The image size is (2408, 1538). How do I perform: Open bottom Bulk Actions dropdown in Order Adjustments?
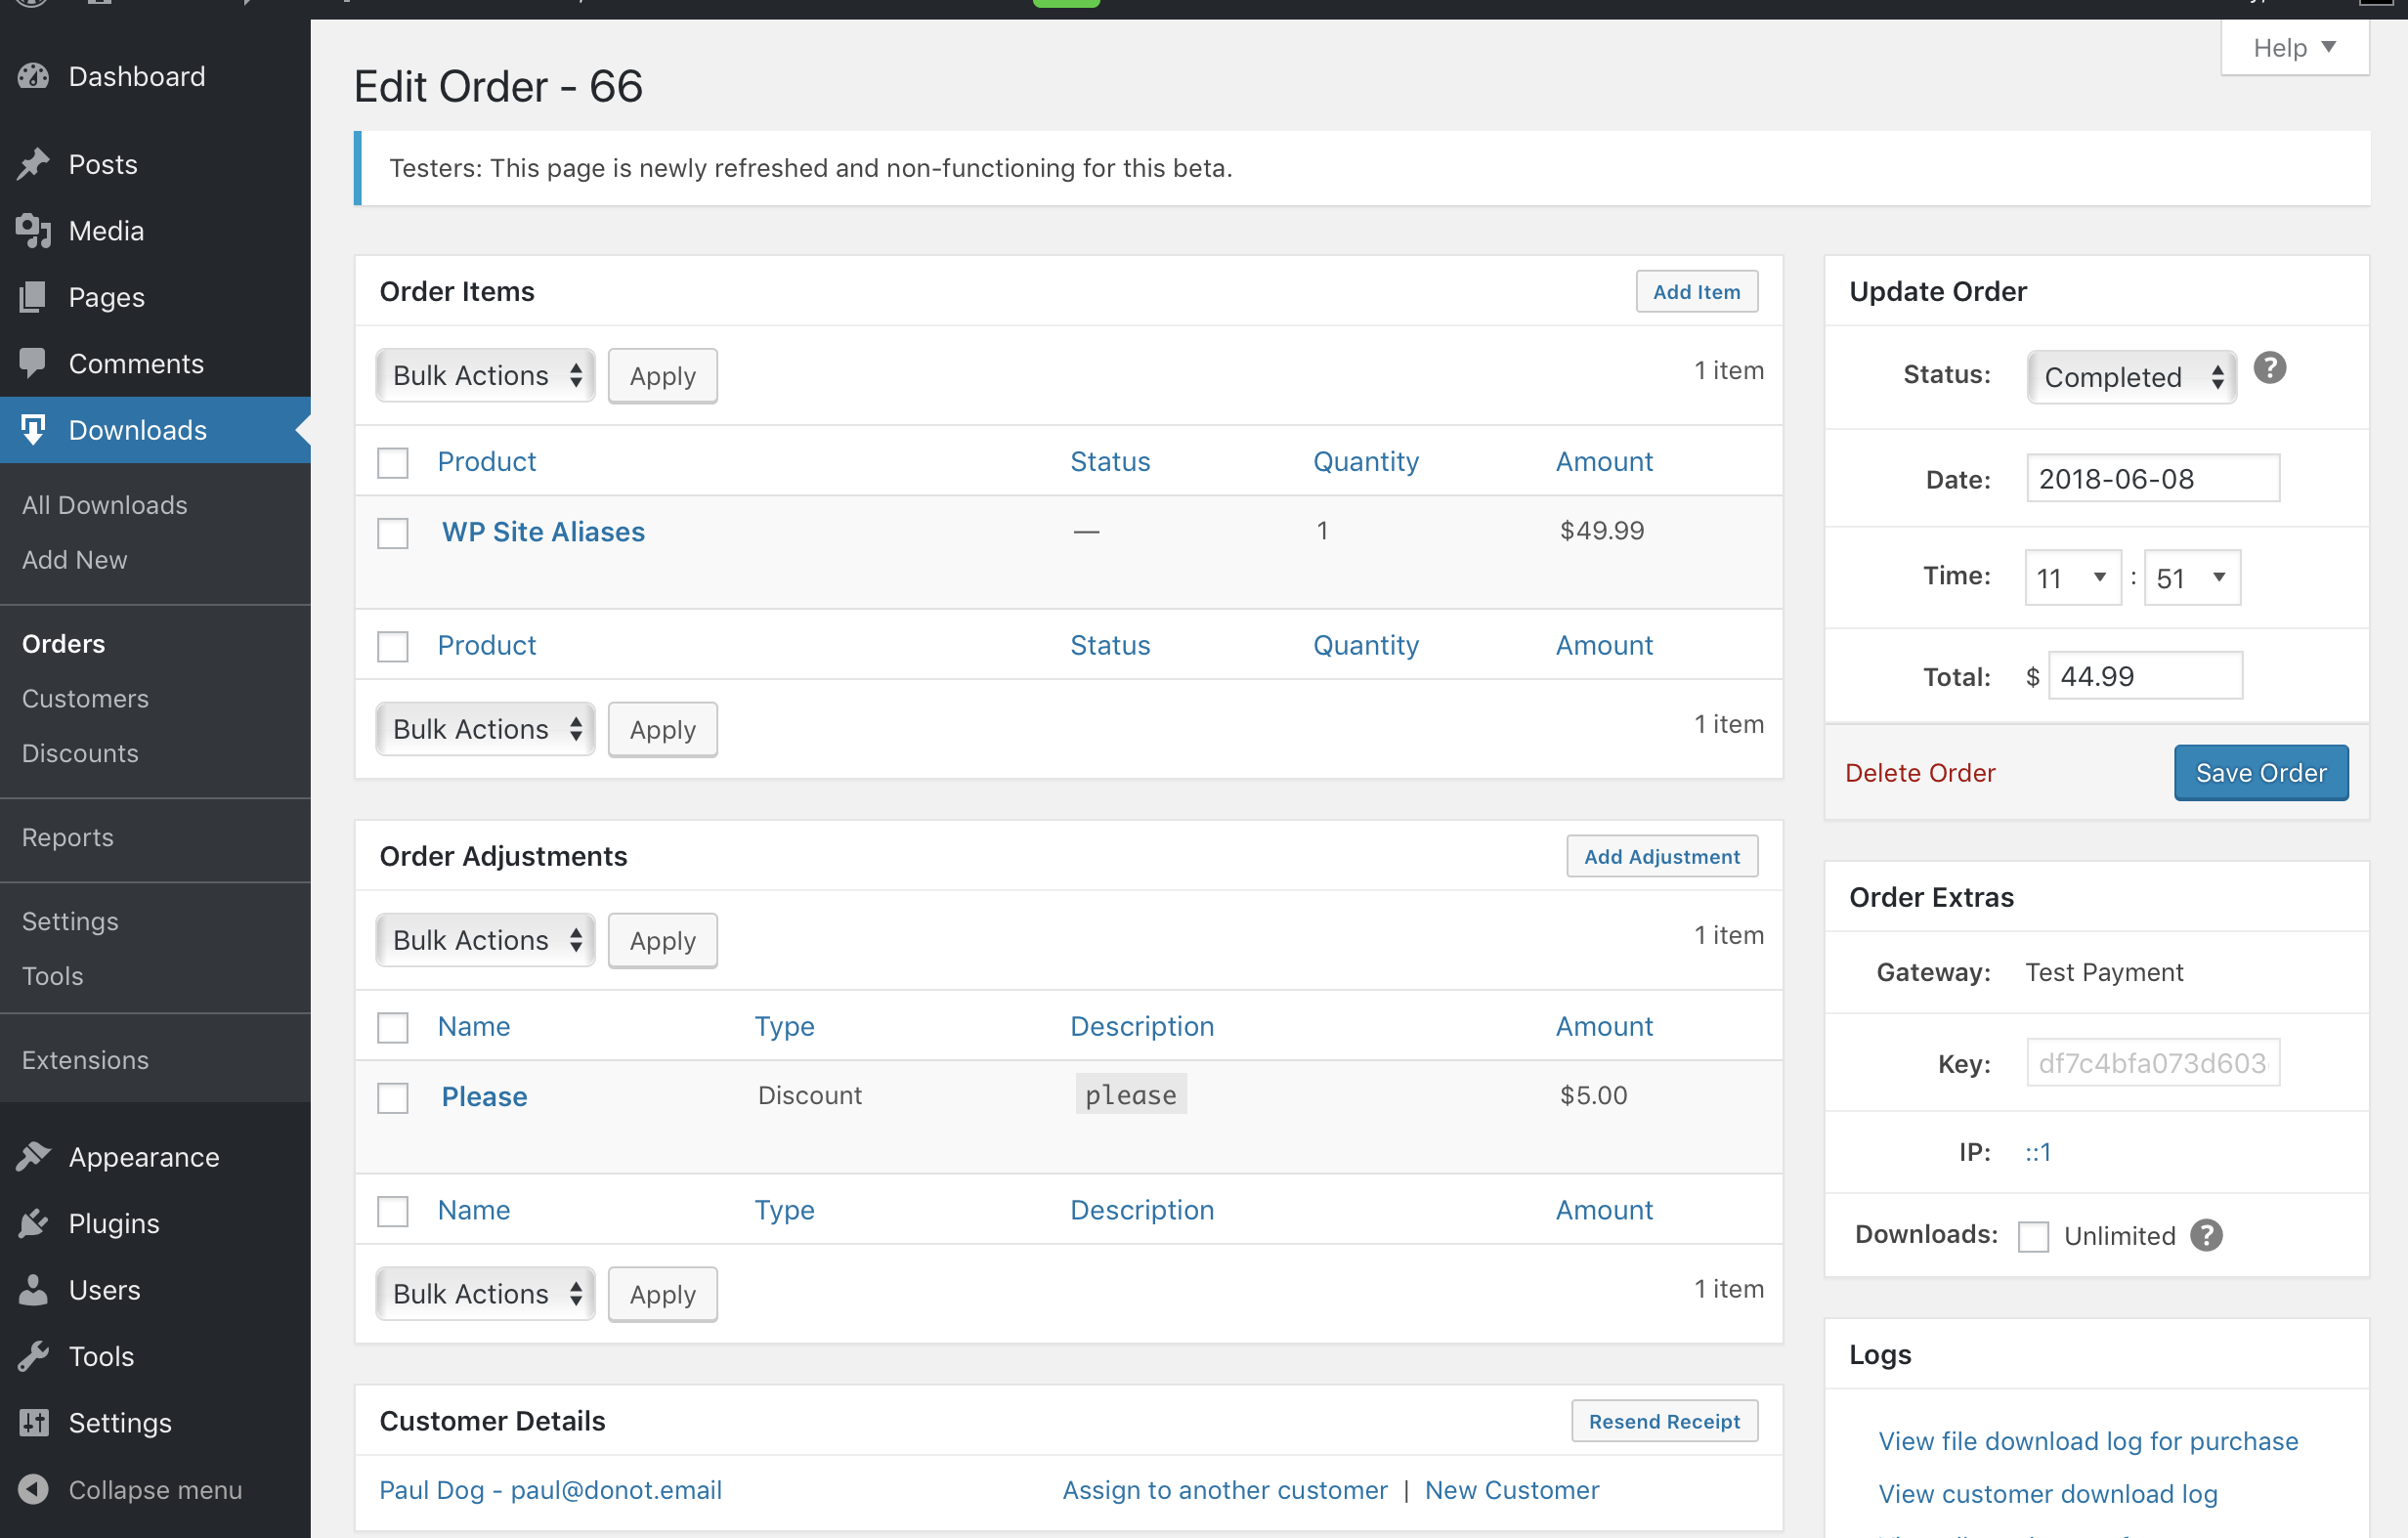(486, 1294)
